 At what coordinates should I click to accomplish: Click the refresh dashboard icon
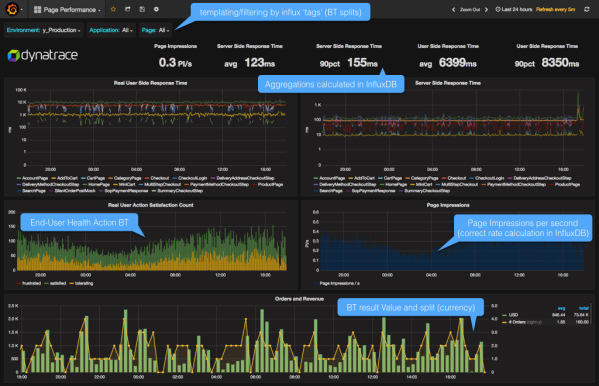point(587,9)
